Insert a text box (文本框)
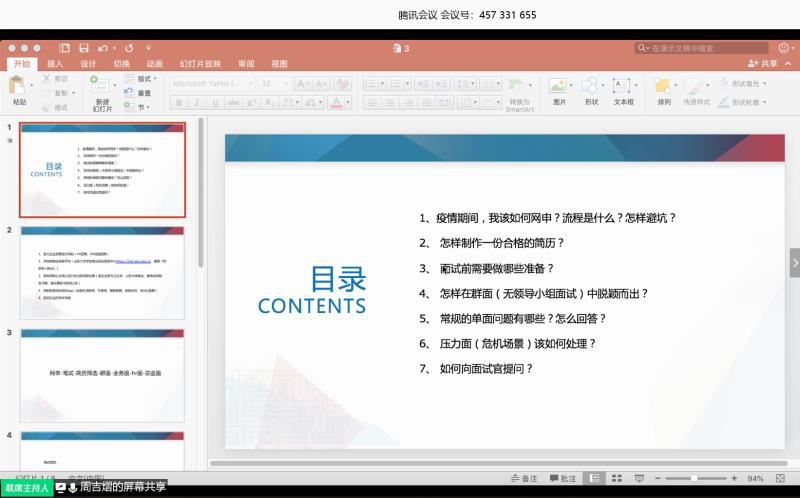800x498 pixels. [623, 86]
